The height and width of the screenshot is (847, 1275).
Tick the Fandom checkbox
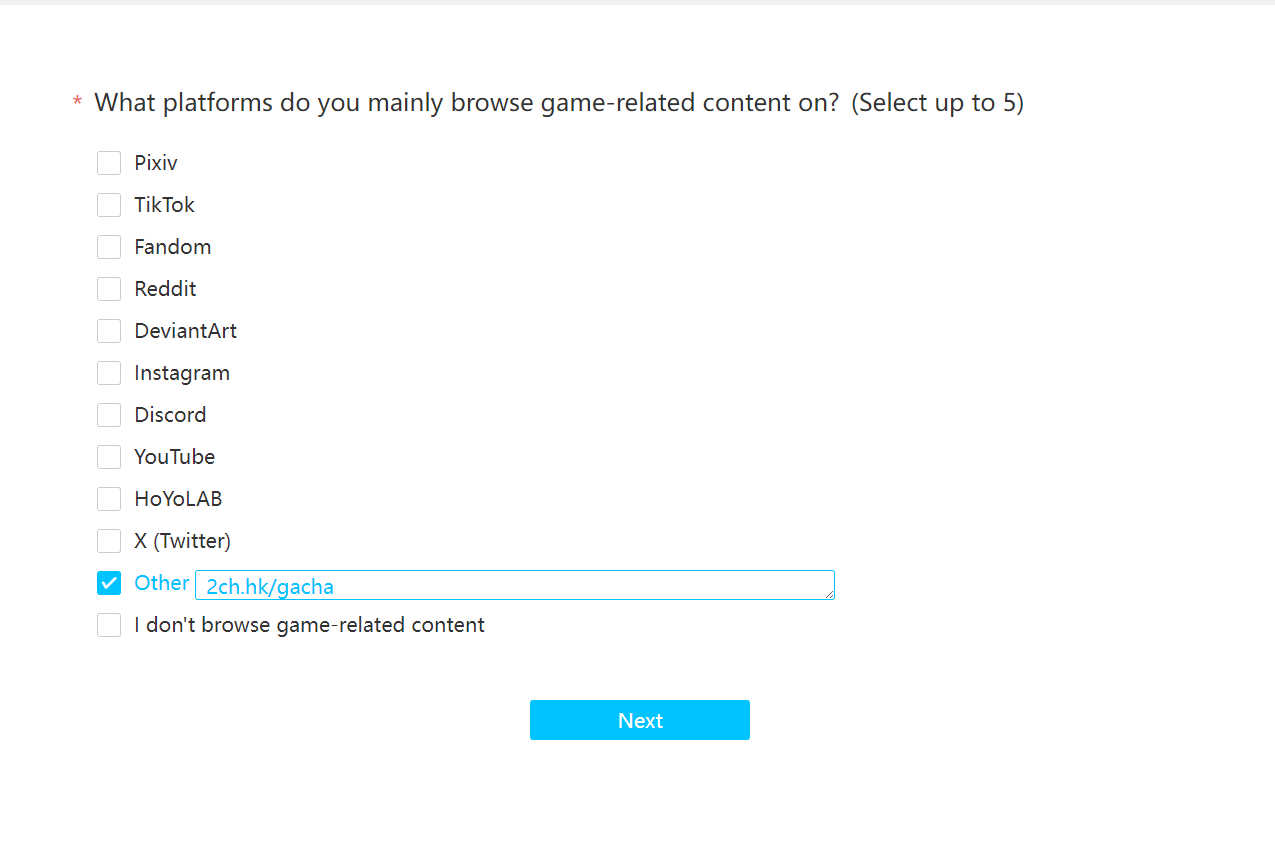pyautogui.click(x=109, y=247)
